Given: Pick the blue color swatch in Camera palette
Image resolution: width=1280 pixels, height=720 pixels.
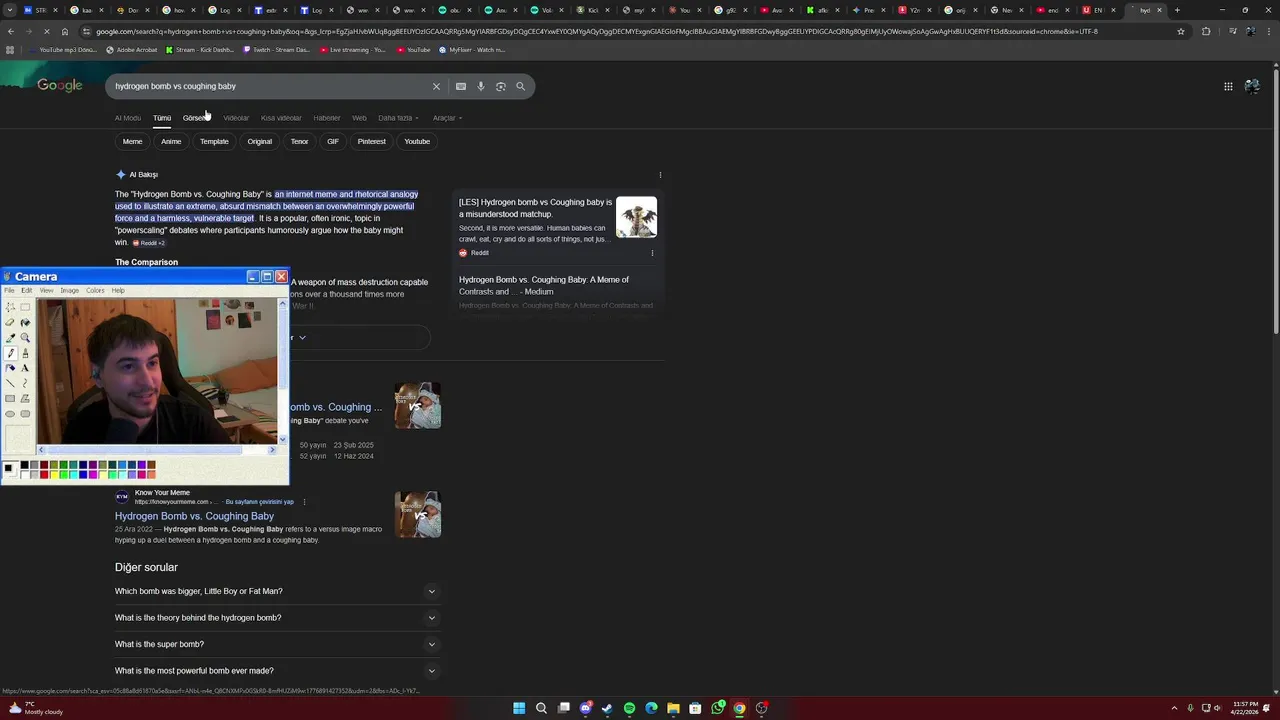Looking at the screenshot, I should point(83,475).
